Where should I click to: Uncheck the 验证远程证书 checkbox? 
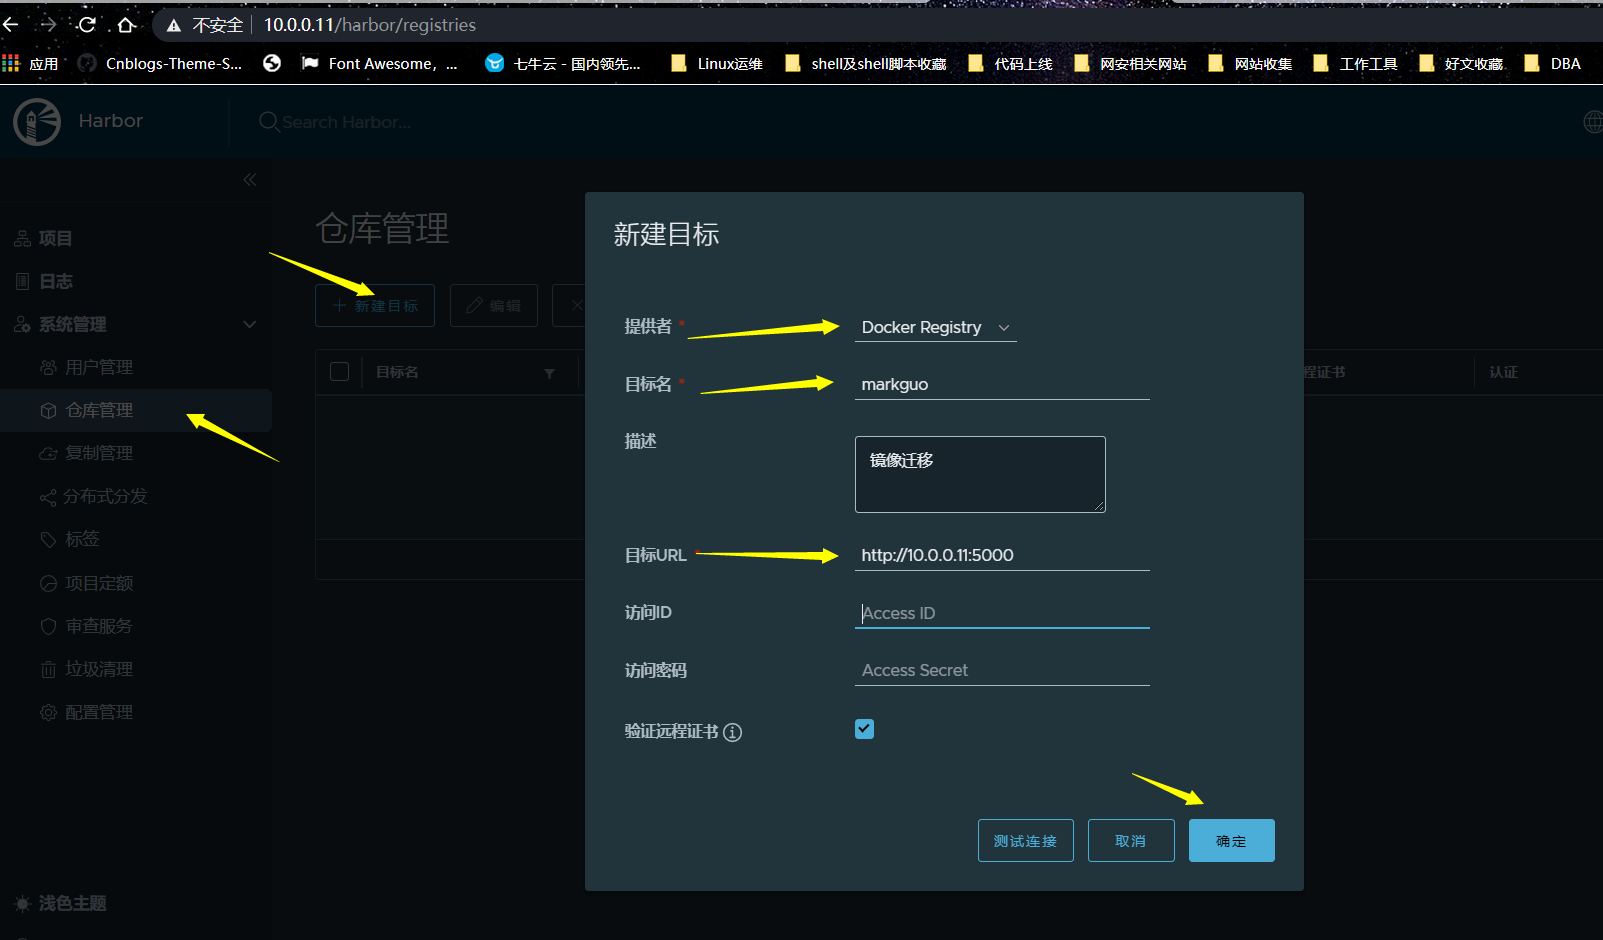pos(865,729)
